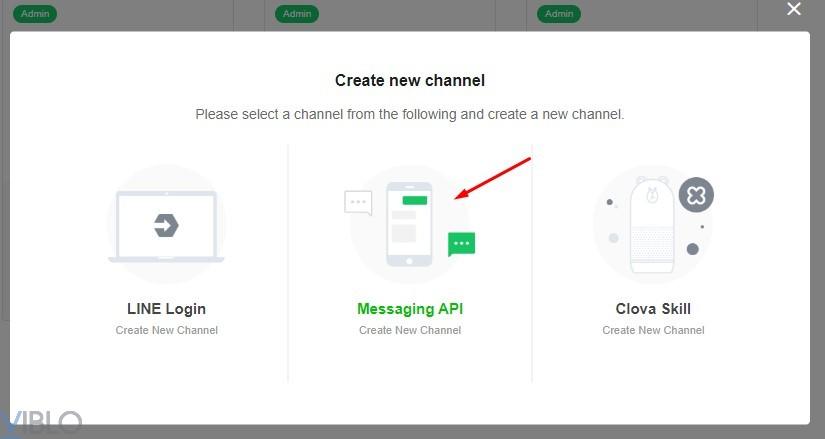The width and height of the screenshot is (825, 439).
Task: Select the LINE Login channel title
Action: click(166, 309)
